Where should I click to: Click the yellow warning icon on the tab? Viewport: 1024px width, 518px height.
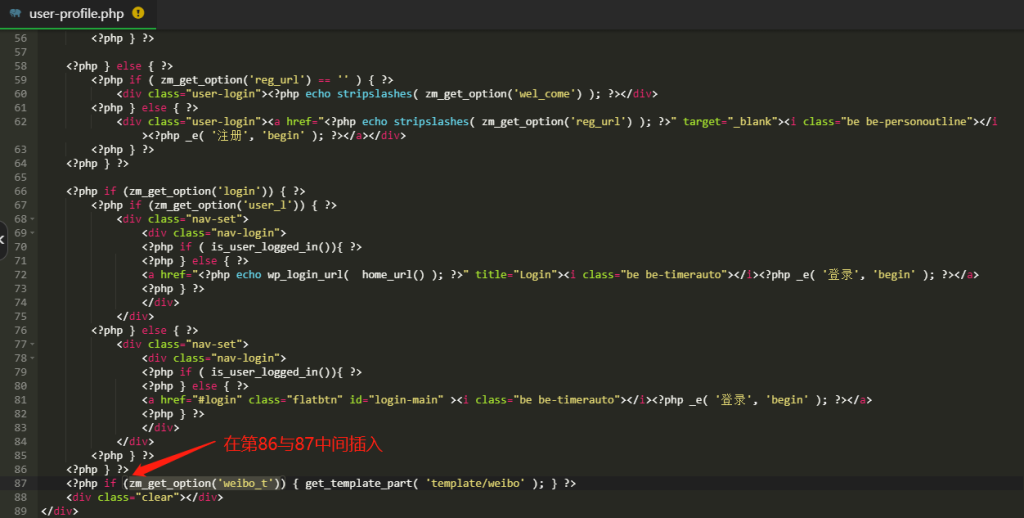[137, 13]
